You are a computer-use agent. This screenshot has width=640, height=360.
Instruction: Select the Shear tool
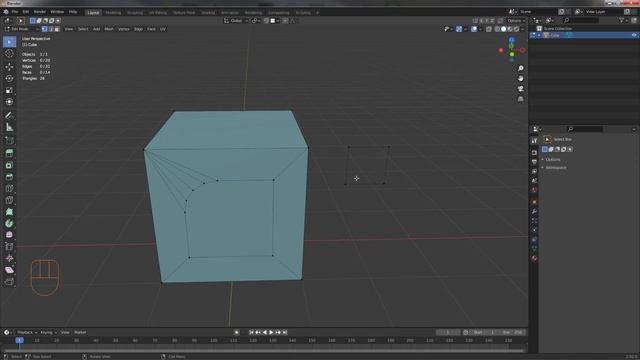(x=9, y=270)
